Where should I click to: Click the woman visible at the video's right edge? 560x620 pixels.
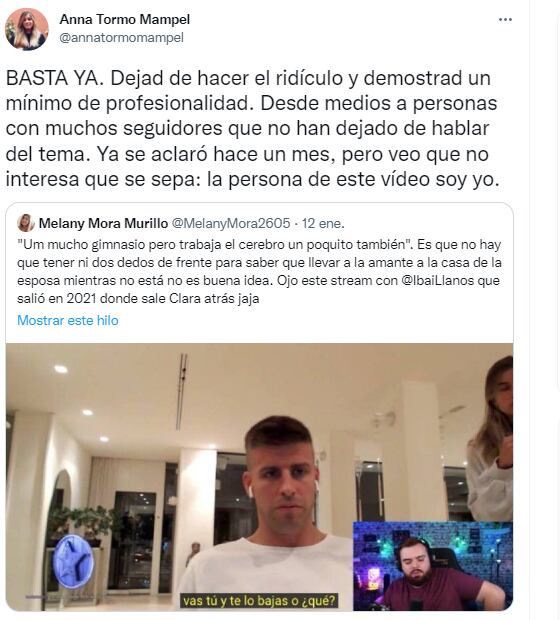point(490,439)
